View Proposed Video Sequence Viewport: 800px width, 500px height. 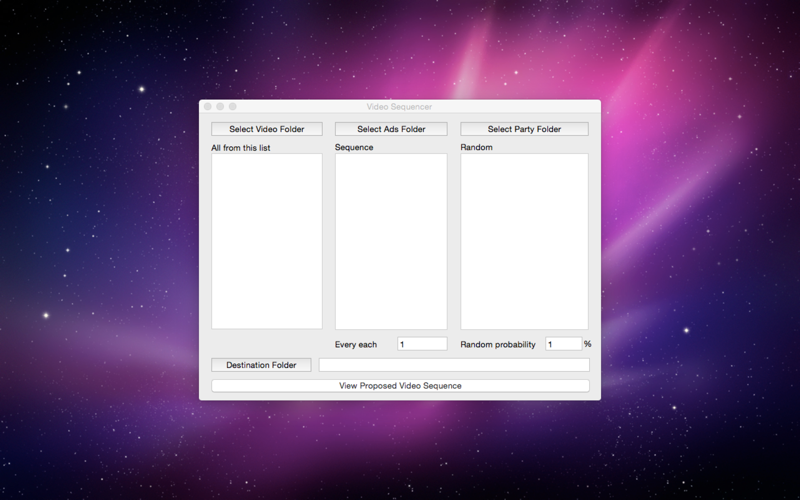tap(401, 386)
